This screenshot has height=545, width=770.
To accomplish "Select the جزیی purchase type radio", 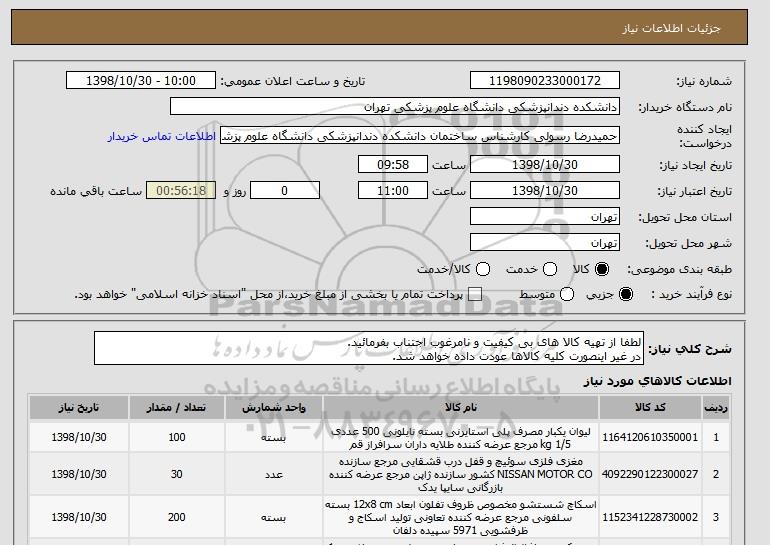I will click(x=626, y=294).
